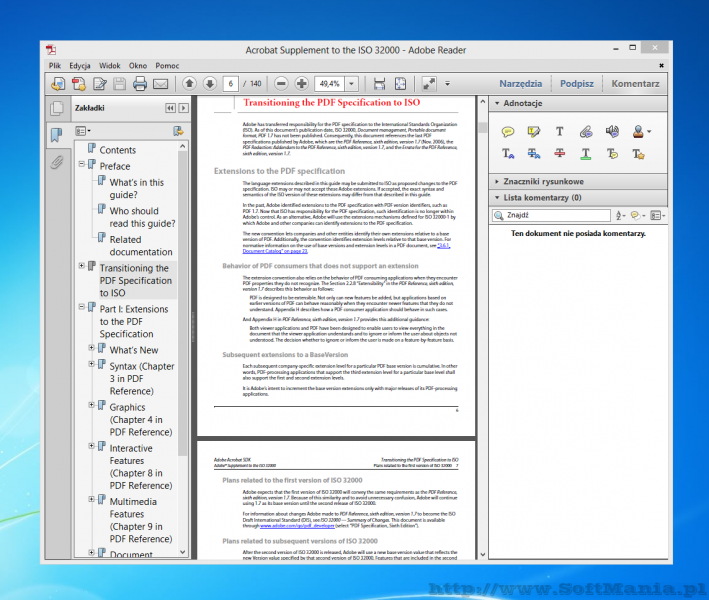This screenshot has width=709, height=600.
Task: Open bookmarks panel icon in sidebar
Action: click(x=57, y=135)
